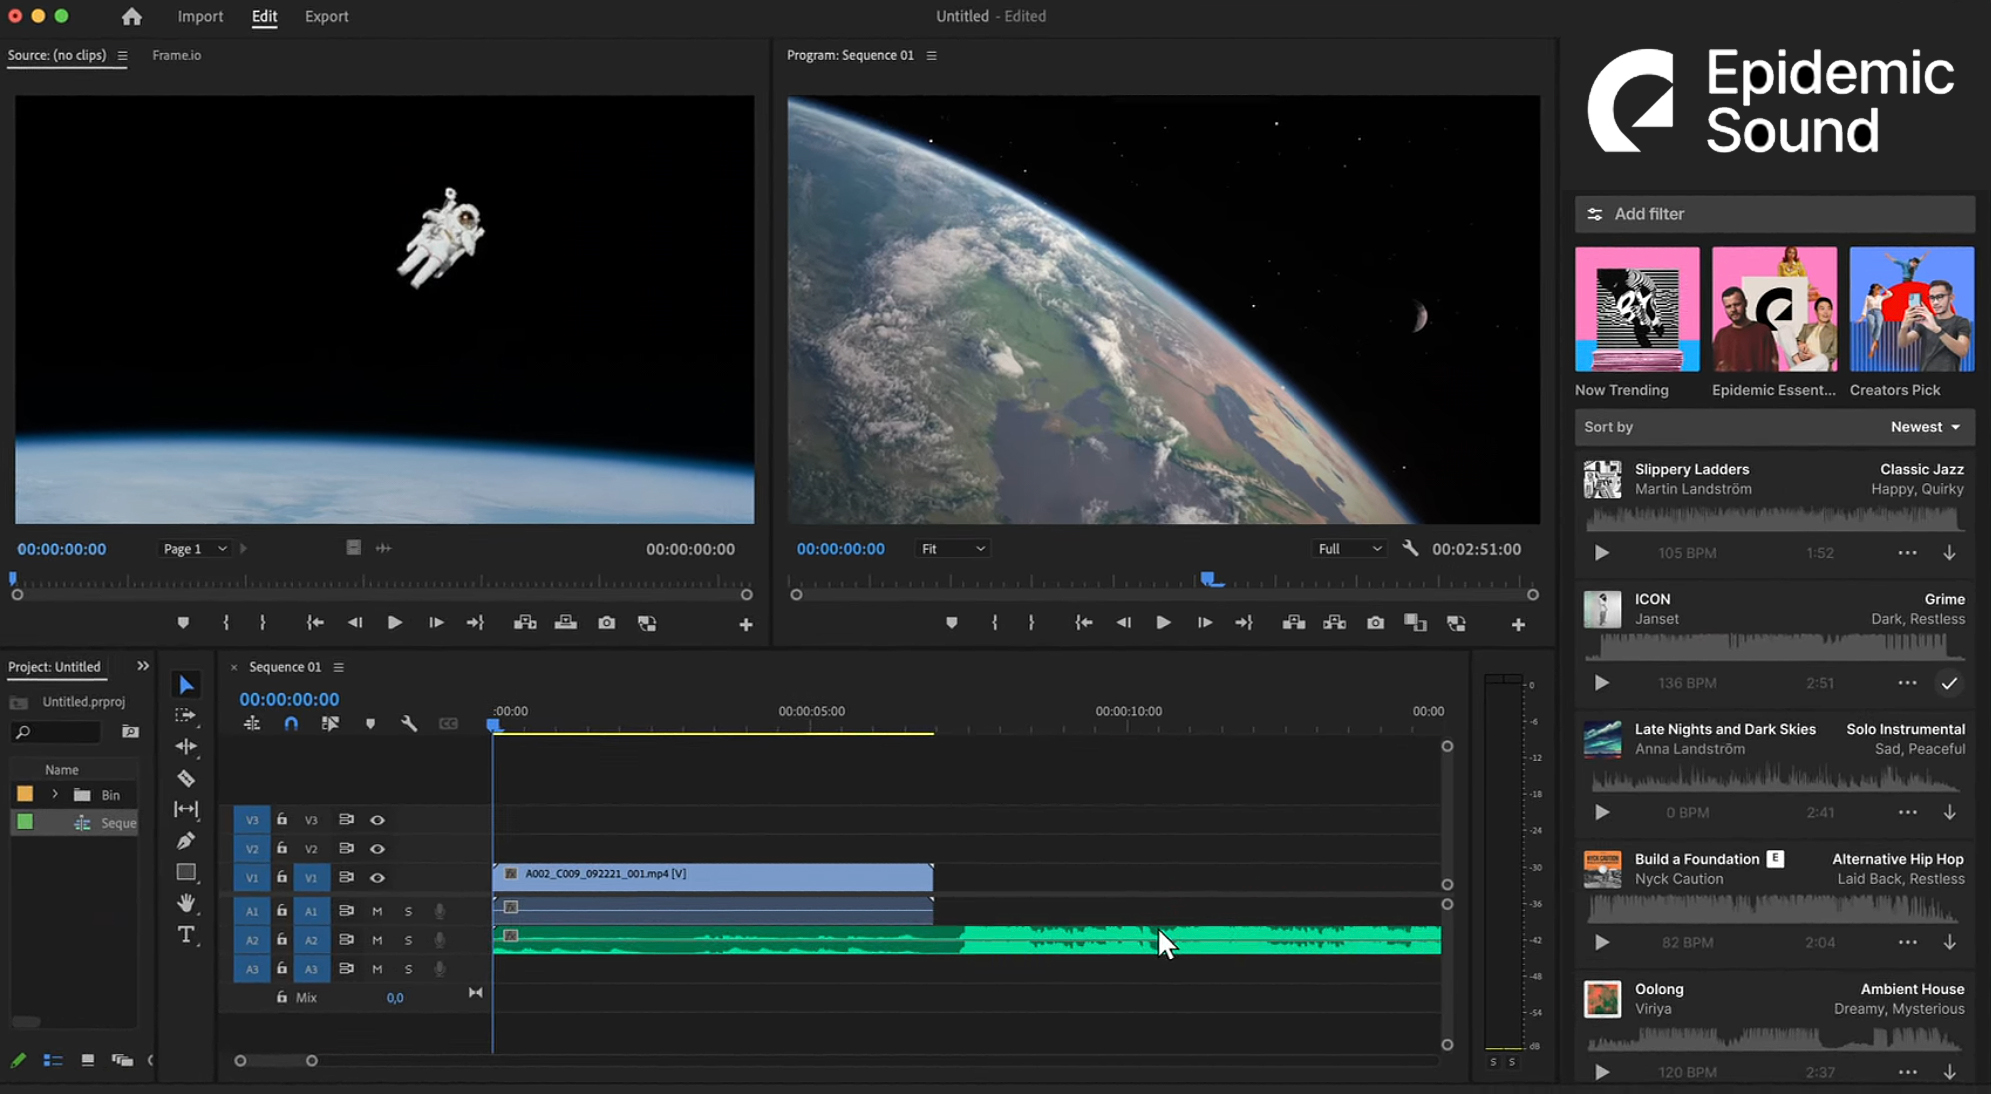The image size is (1991, 1094).
Task: Select the Hand tool
Action: click(x=186, y=903)
